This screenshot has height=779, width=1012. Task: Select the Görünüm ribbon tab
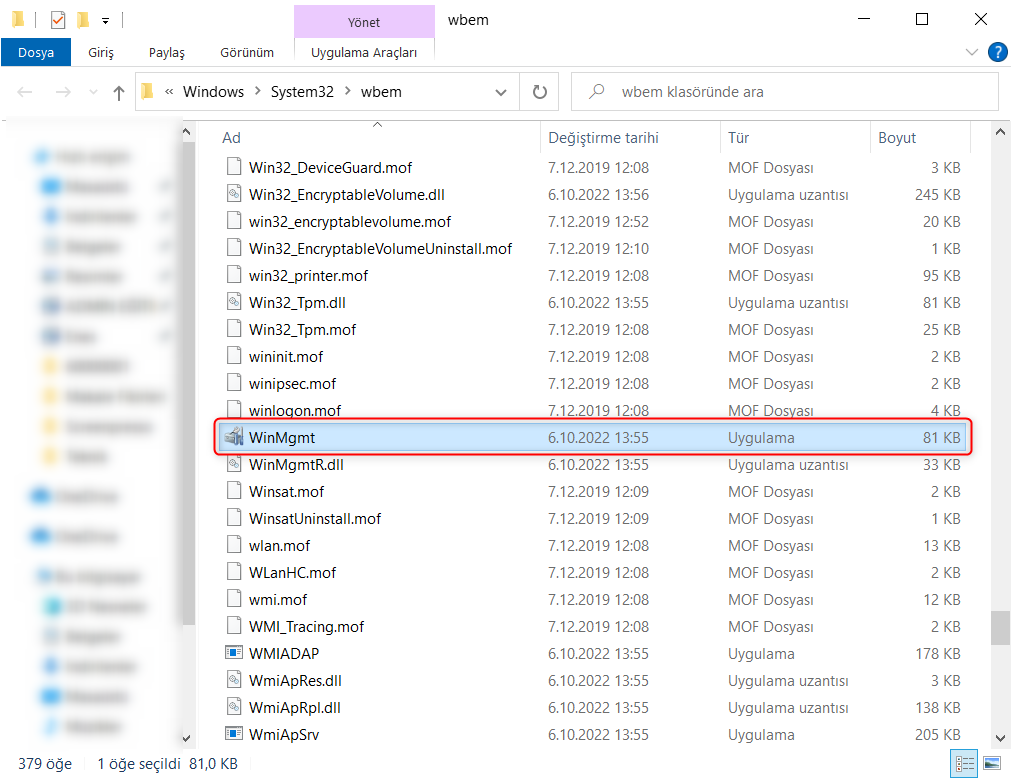tap(247, 52)
